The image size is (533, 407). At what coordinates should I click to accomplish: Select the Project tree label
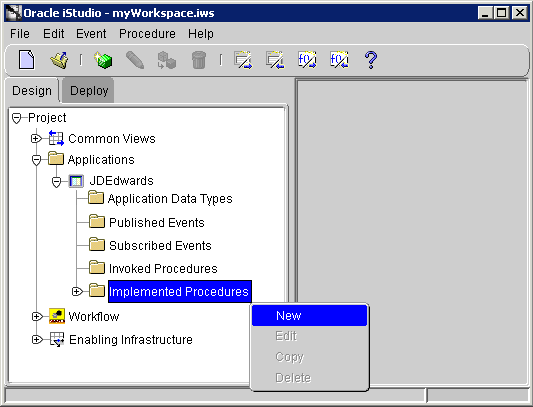point(47,118)
